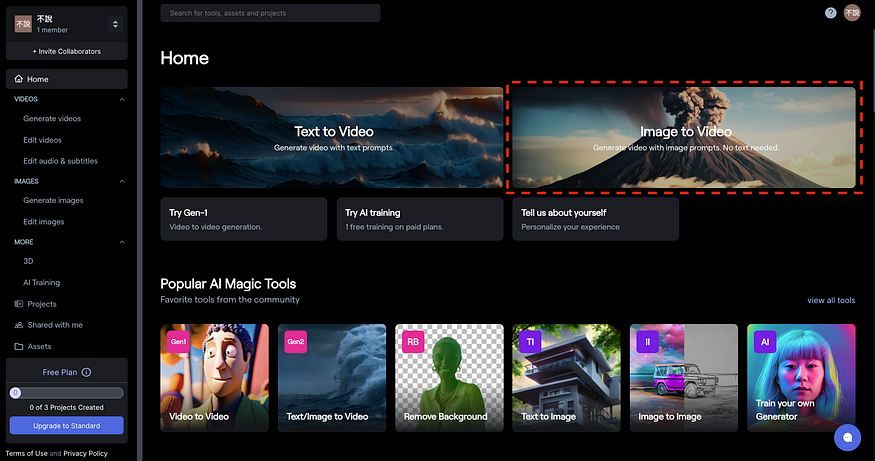Collapse the MORE sidebar section

(x=122, y=242)
